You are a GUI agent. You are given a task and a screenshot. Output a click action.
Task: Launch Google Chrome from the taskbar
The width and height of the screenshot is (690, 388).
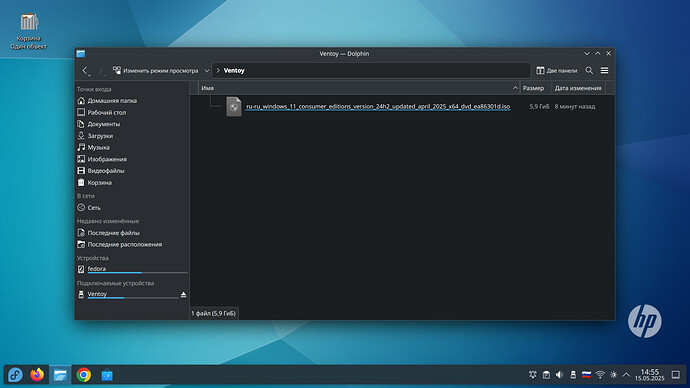pos(84,375)
